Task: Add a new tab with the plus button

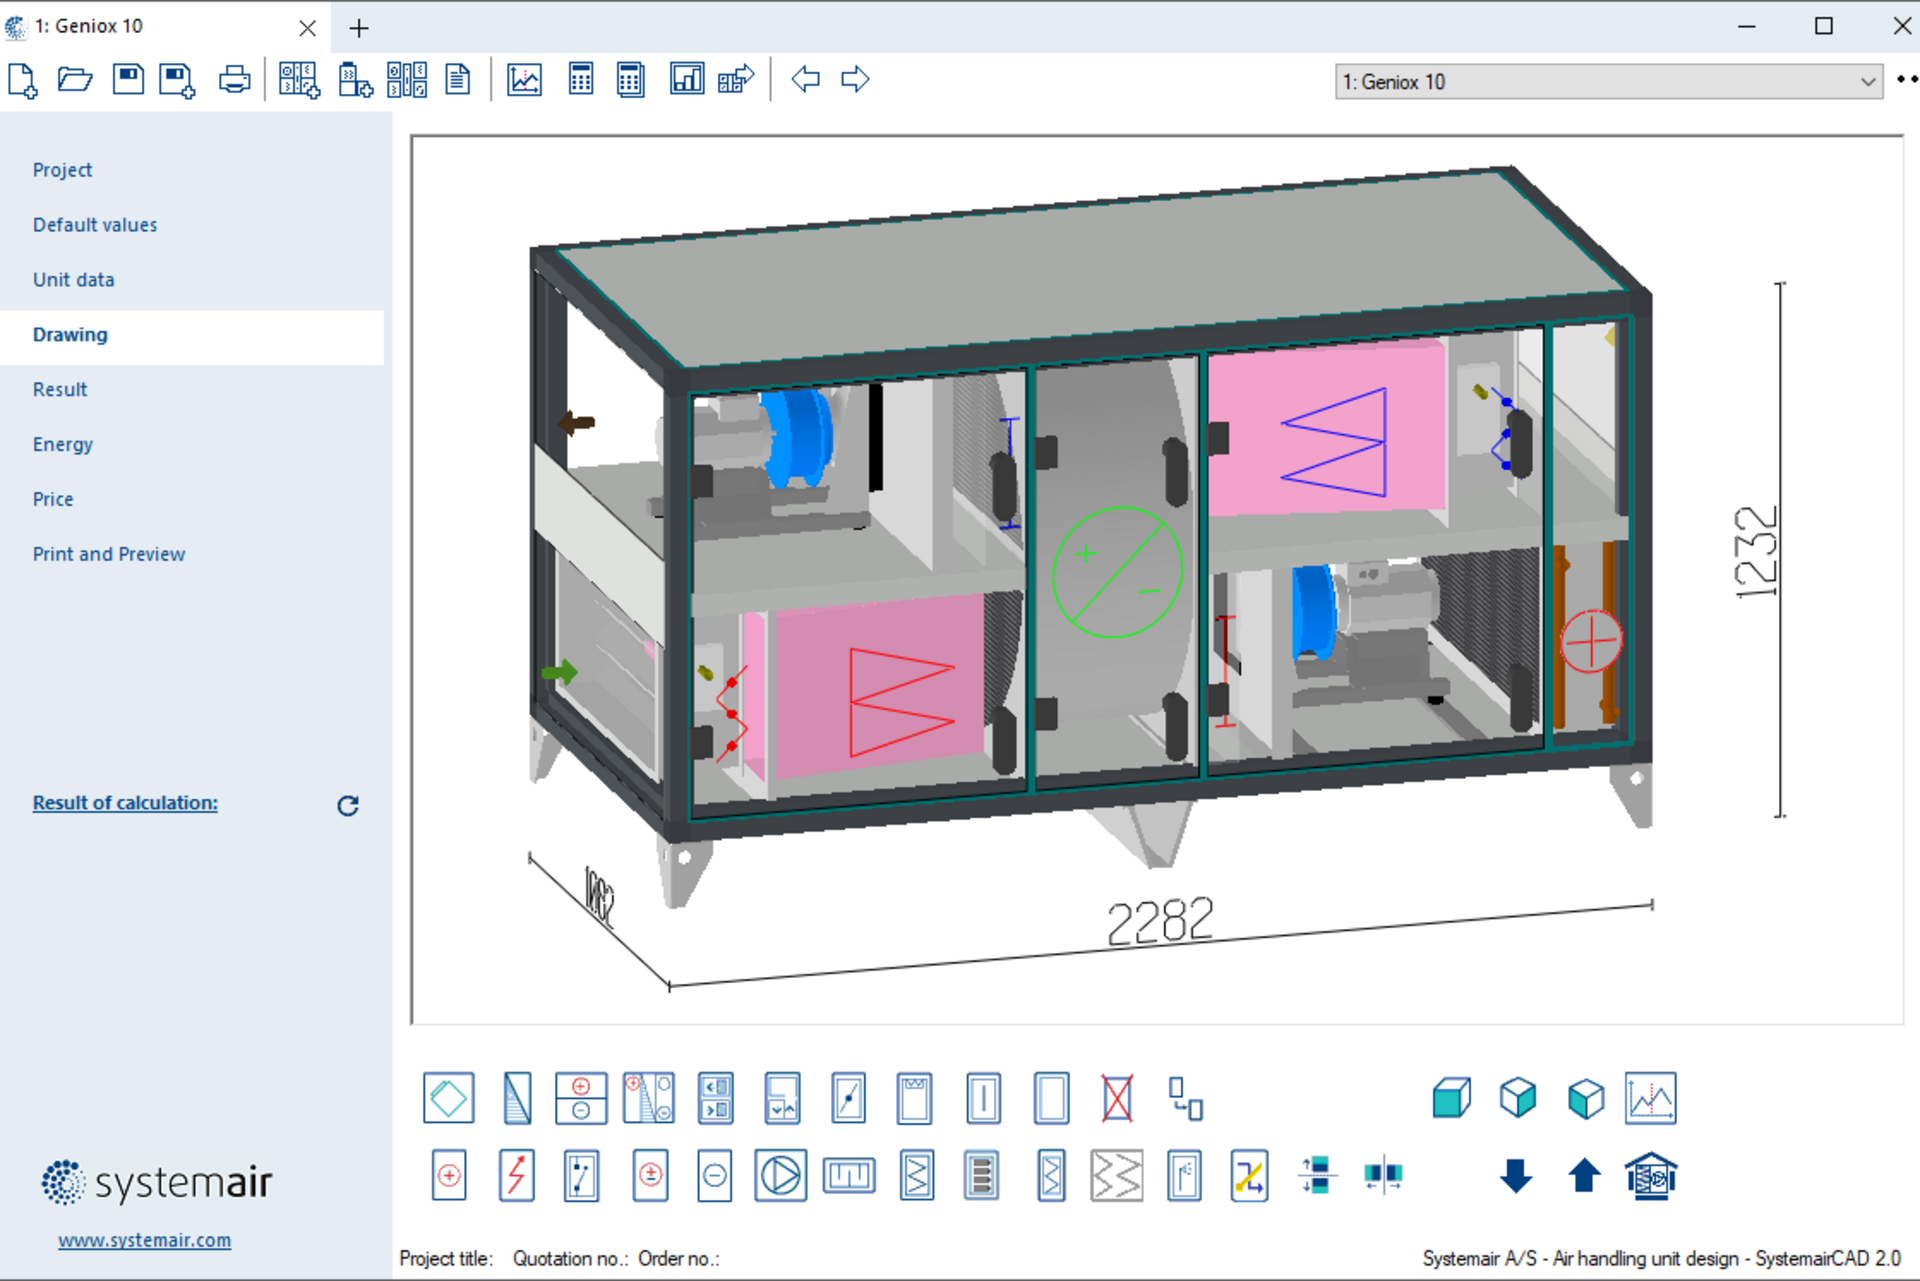Action: tap(359, 28)
